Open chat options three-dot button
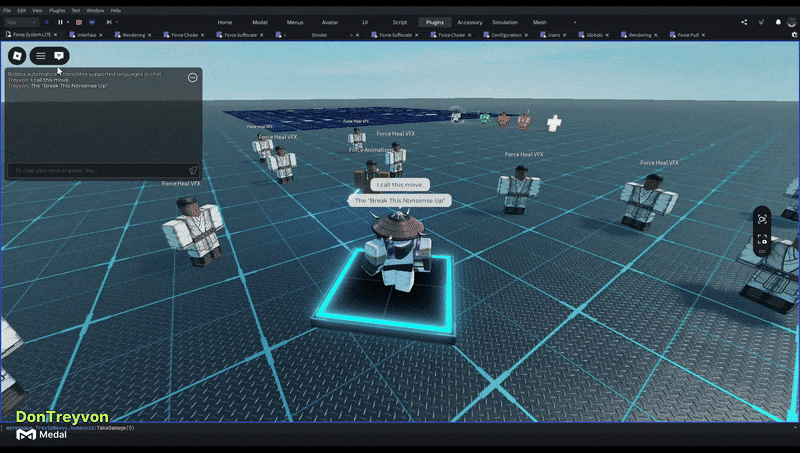This screenshot has height=453, width=800. tap(192, 77)
